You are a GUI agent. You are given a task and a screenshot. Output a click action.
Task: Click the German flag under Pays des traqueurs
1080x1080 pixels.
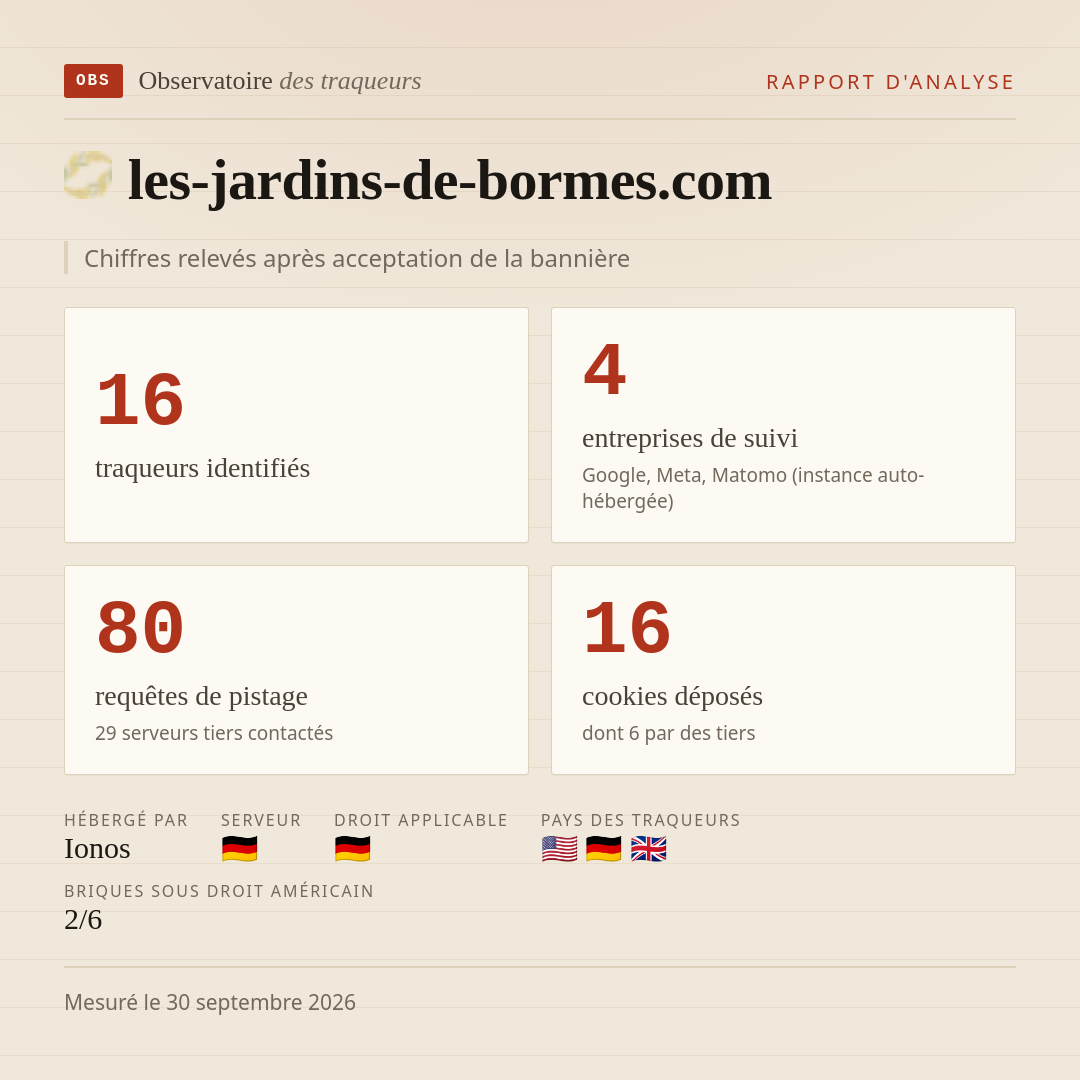coord(603,849)
